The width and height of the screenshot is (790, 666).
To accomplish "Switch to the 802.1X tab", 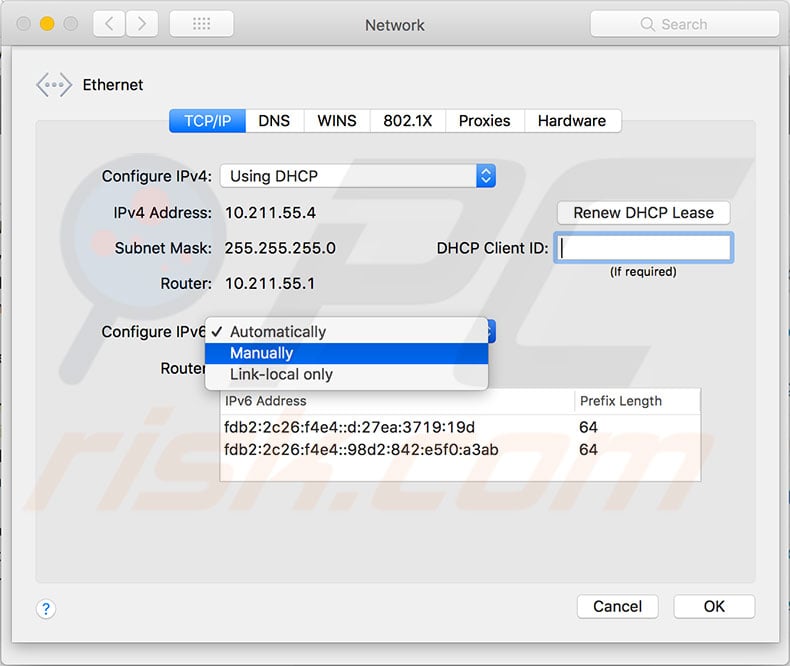I will coord(408,121).
